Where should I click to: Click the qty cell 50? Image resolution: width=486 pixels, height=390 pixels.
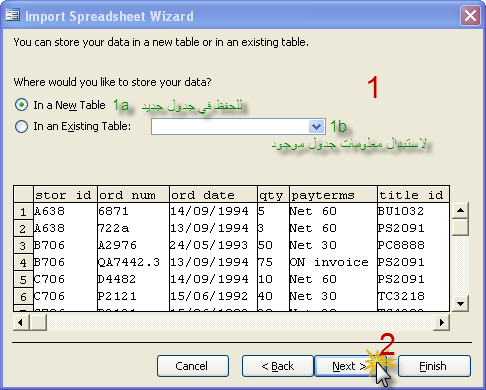(273, 245)
